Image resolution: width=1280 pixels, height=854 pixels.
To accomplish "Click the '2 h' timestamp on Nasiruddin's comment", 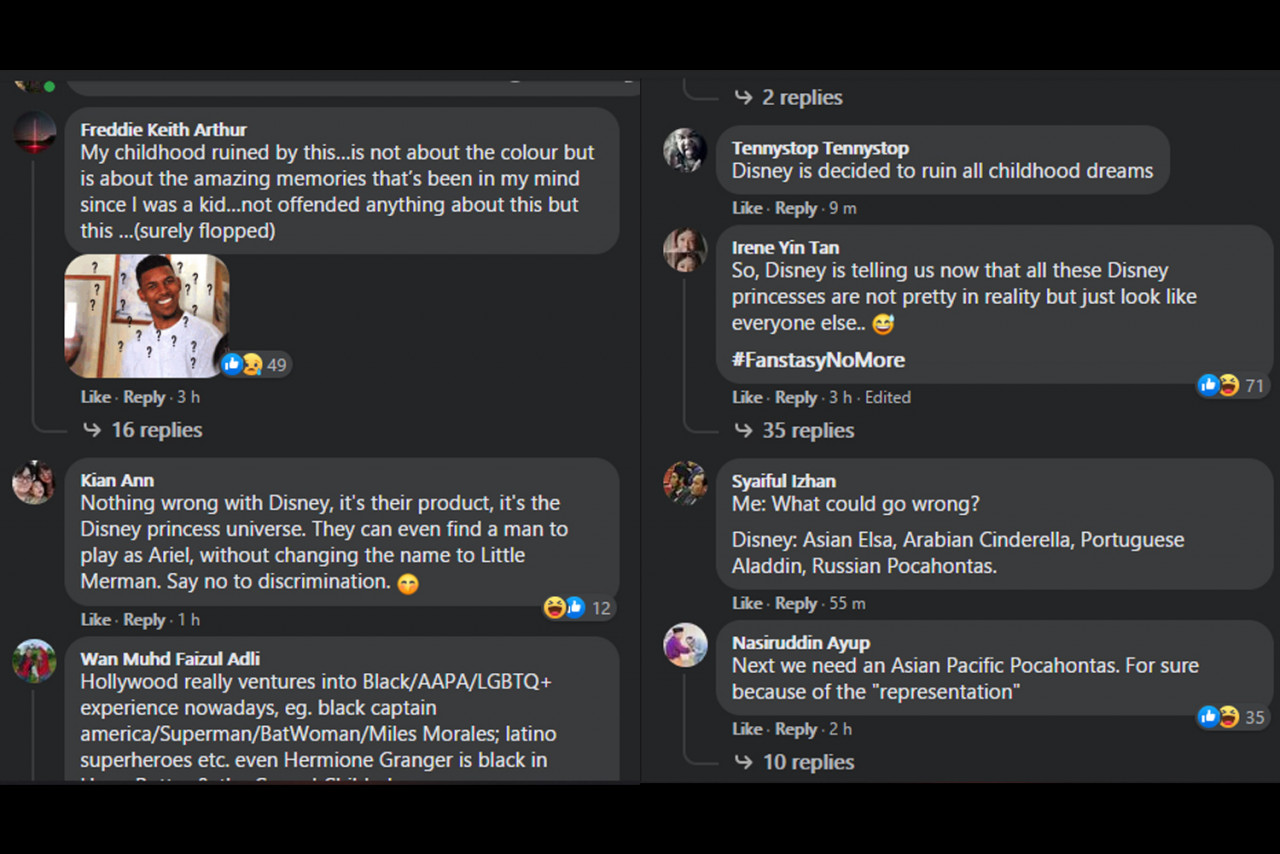I will [x=840, y=729].
